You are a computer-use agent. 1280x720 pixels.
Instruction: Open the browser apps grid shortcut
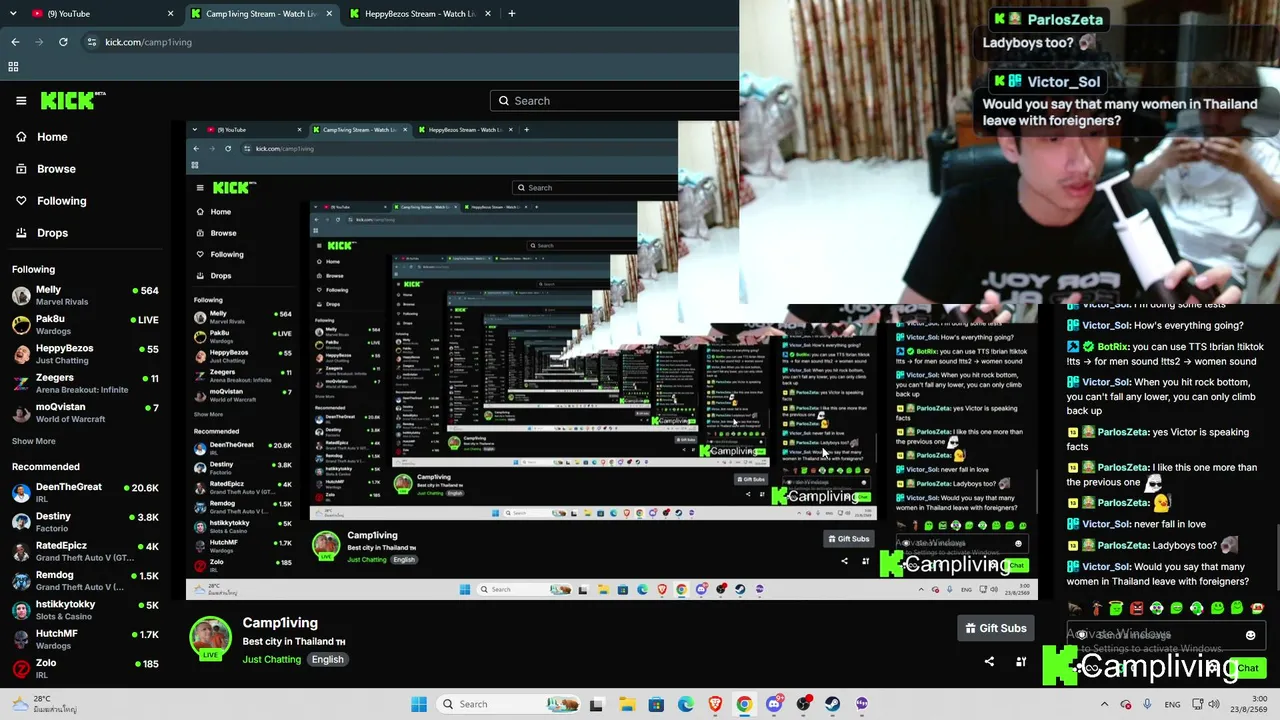click(13, 67)
